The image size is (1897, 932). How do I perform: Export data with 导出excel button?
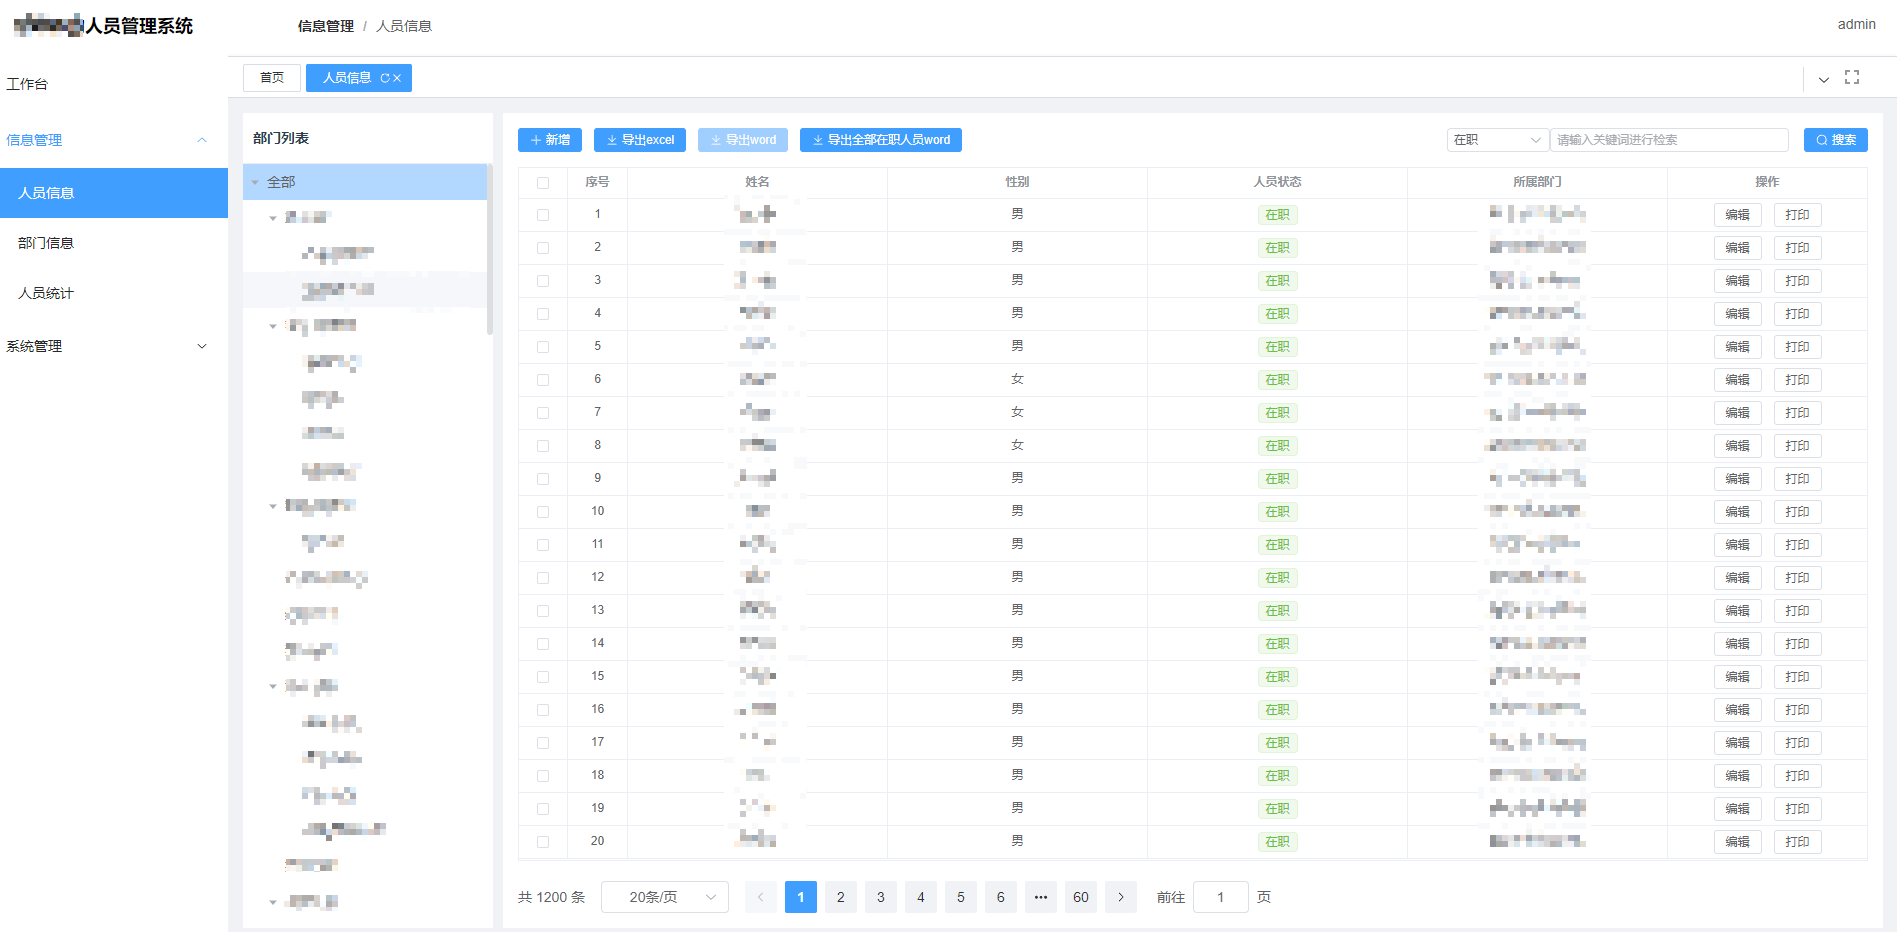tap(640, 140)
